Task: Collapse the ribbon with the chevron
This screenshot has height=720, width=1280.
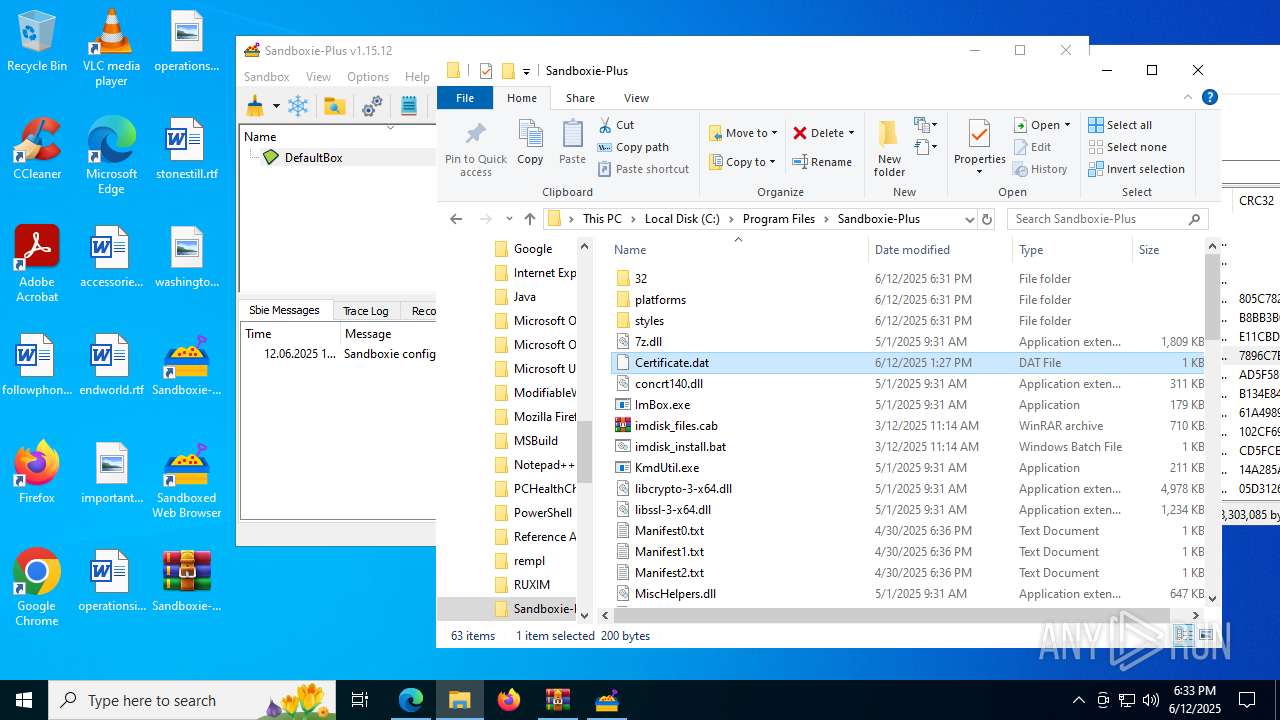Action: tap(1188, 97)
